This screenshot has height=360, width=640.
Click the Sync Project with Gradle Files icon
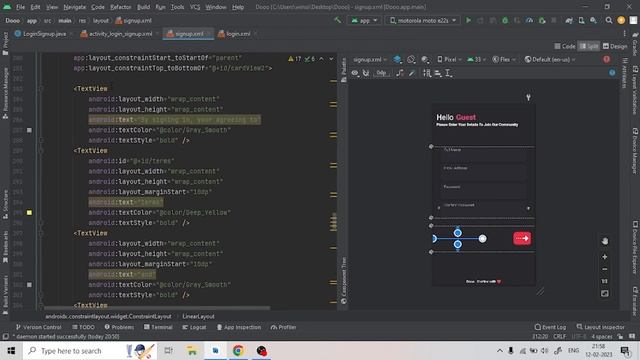coord(569,20)
